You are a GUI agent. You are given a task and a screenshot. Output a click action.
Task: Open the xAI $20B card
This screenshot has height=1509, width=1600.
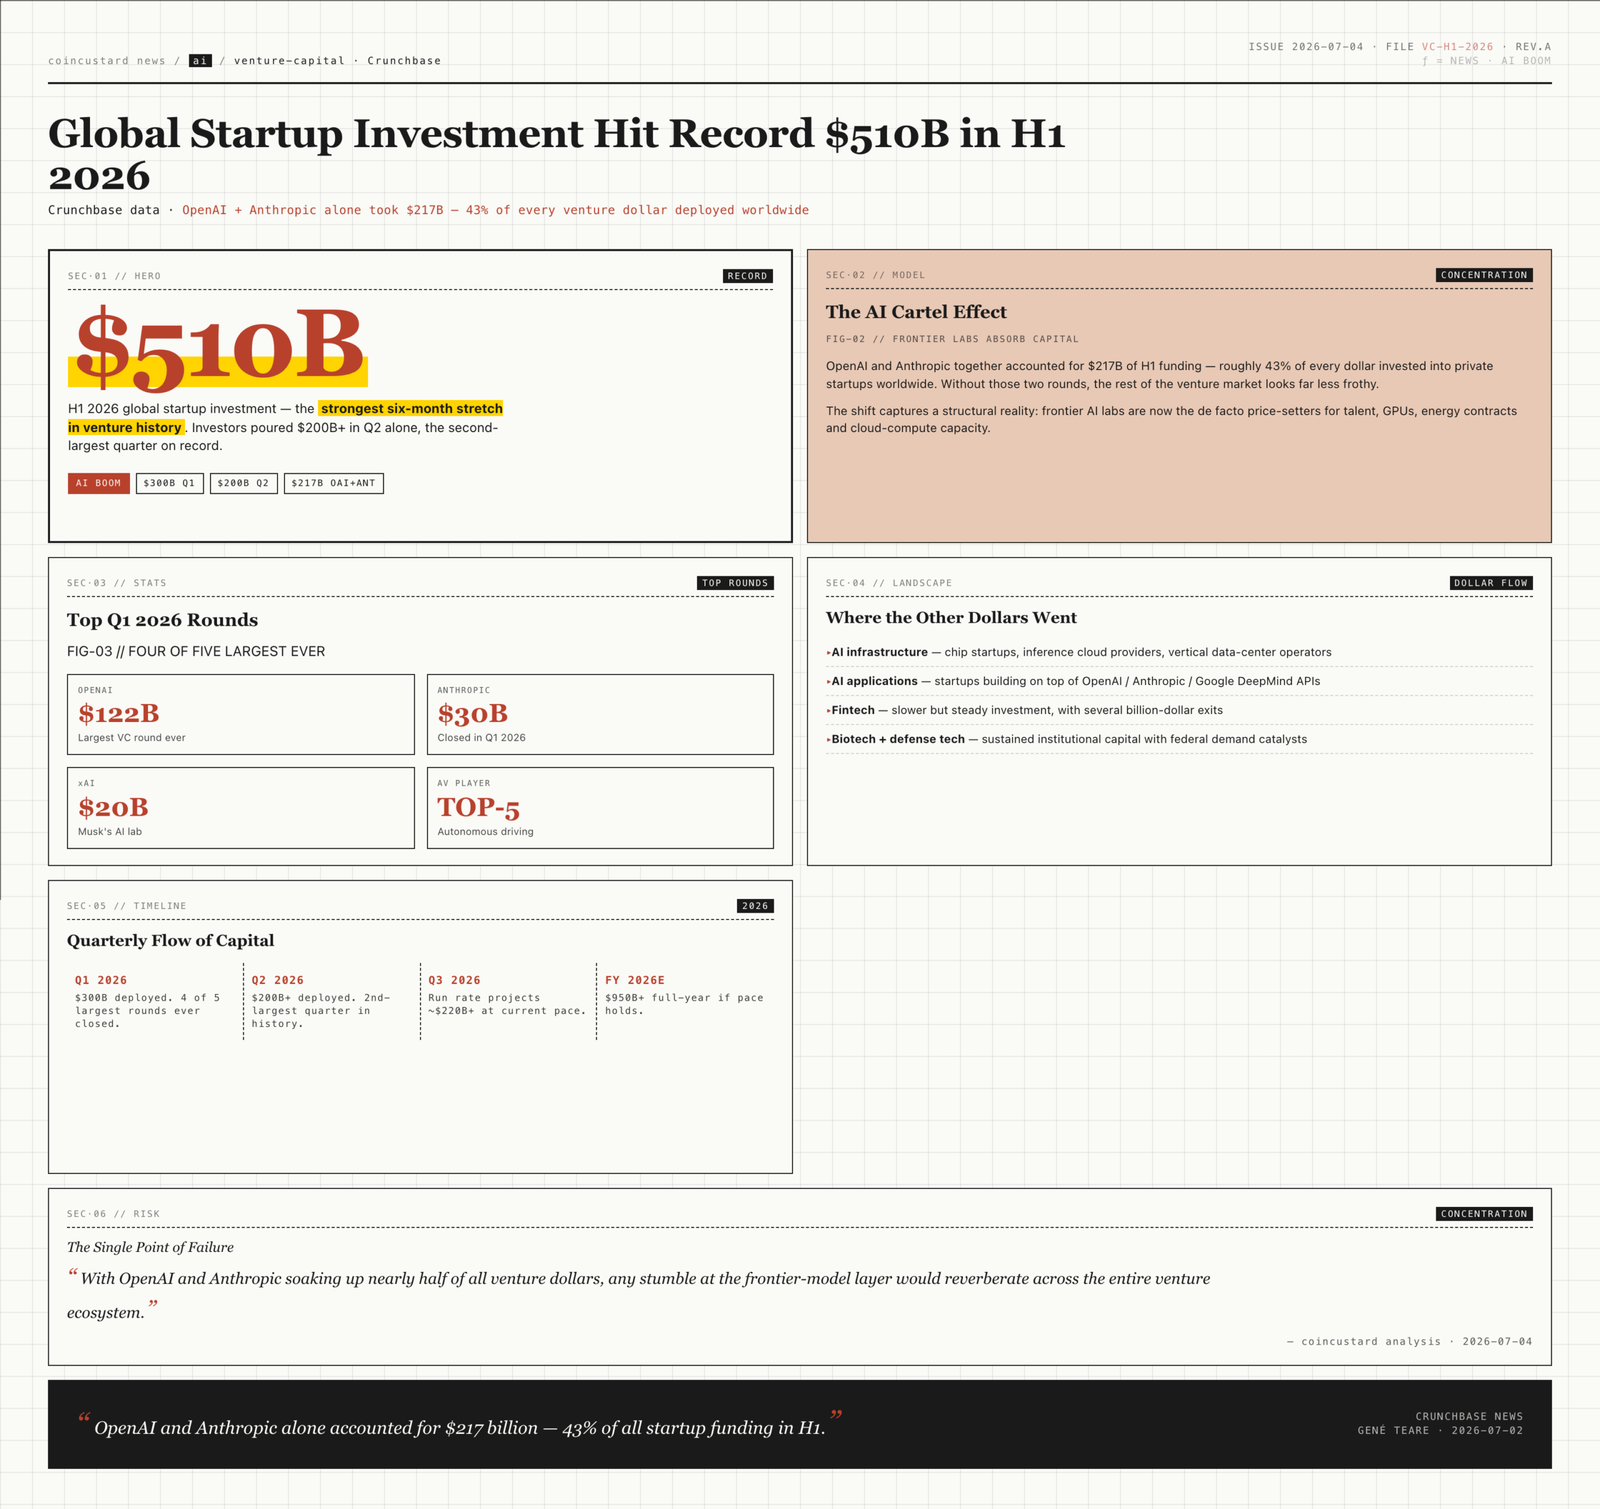(x=241, y=808)
